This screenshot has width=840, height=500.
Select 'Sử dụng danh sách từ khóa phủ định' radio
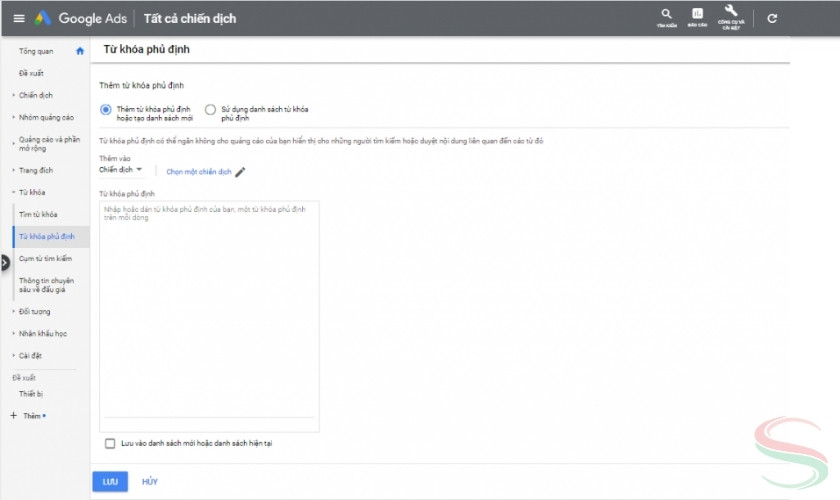tap(210, 110)
